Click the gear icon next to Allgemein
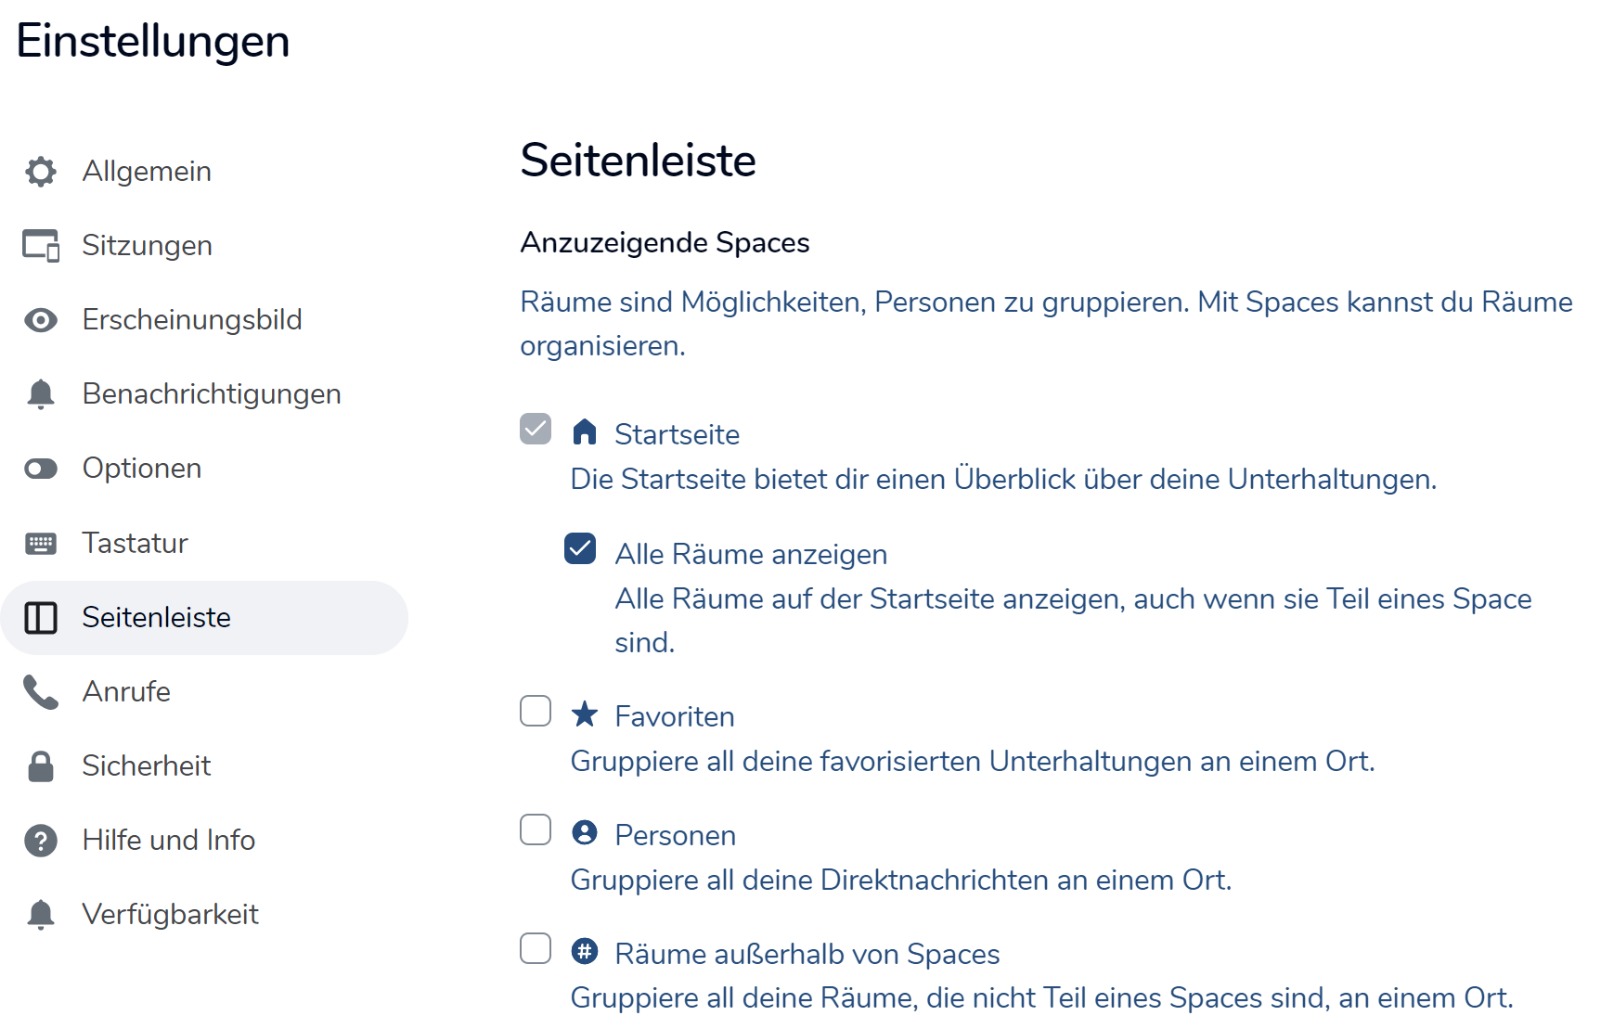Screen dimensions: 1600x1028 (x=40, y=172)
